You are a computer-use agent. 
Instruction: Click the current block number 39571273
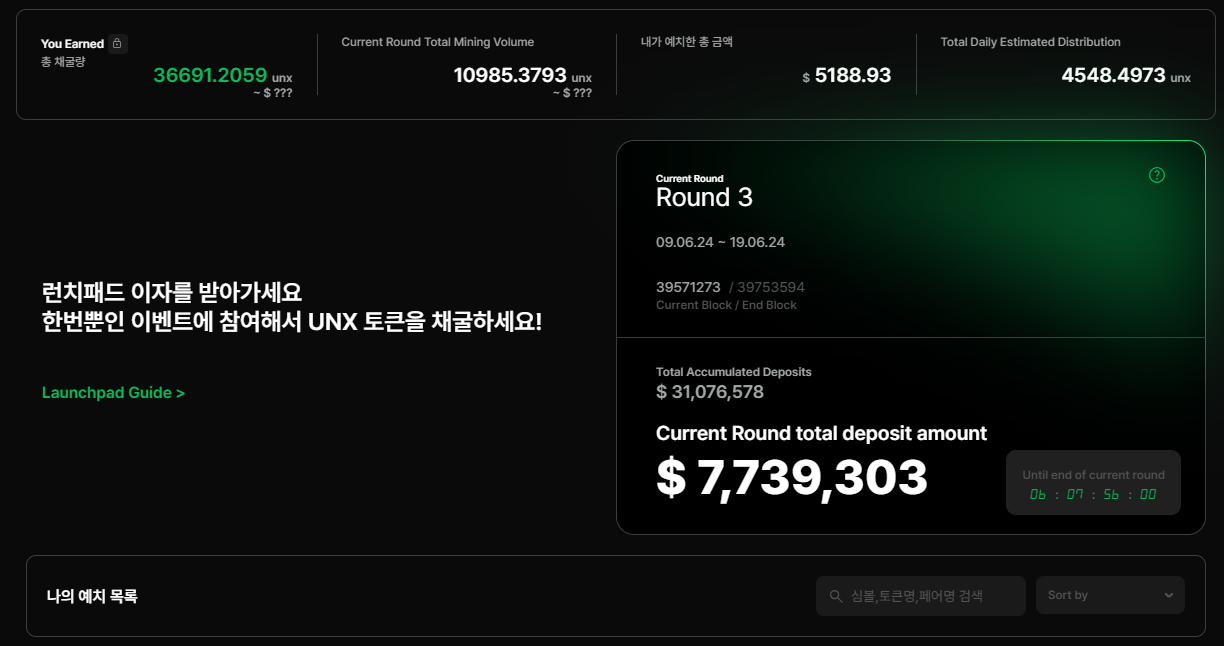click(688, 287)
